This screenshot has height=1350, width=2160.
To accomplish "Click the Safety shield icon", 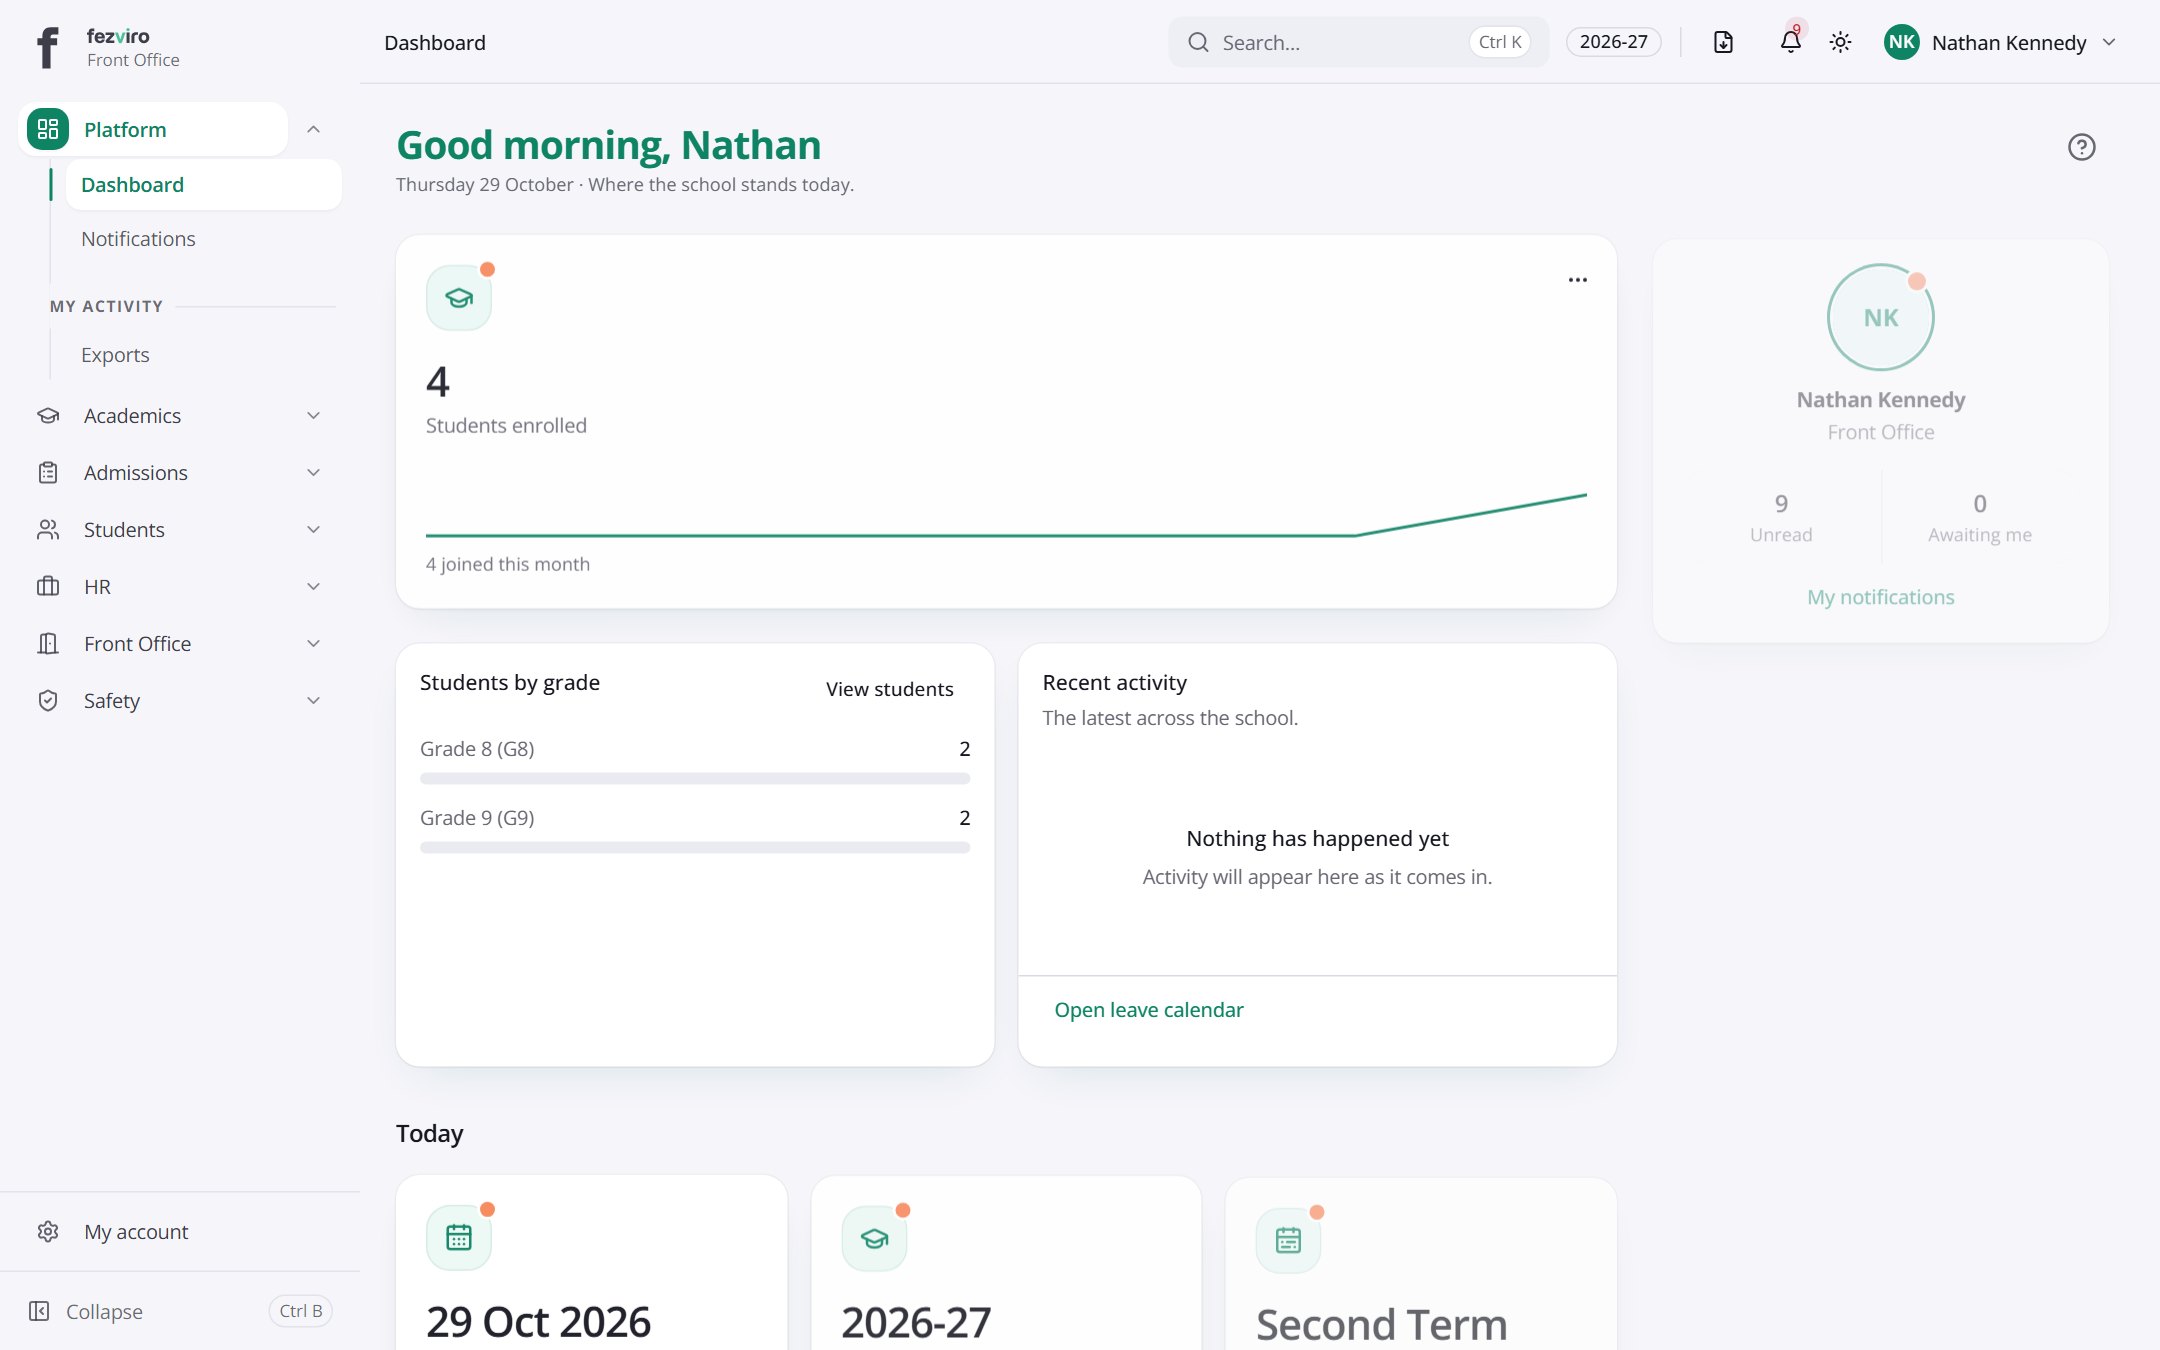I will pyautogui.click(x=48, y=700).
